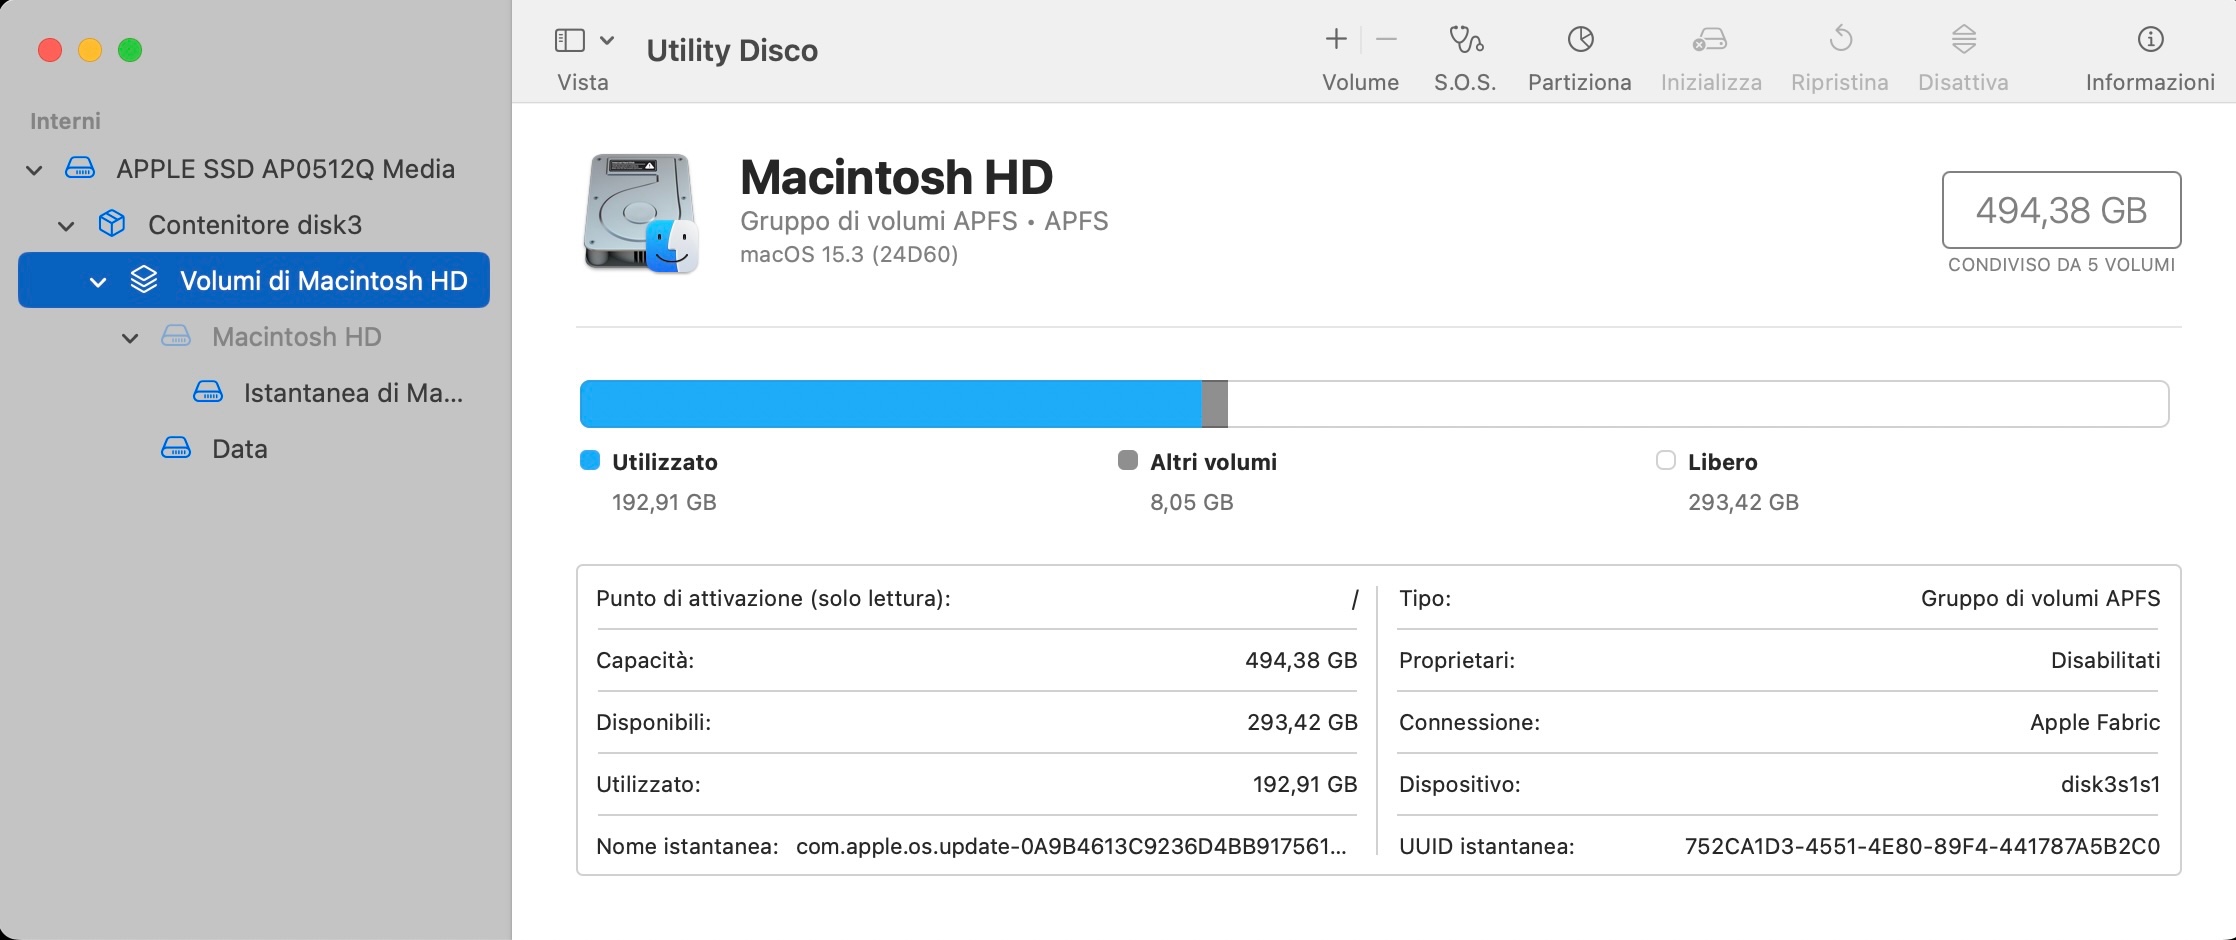
Task: Click the 494,38 GB capacity box
Action: (x=2061, y=210)
